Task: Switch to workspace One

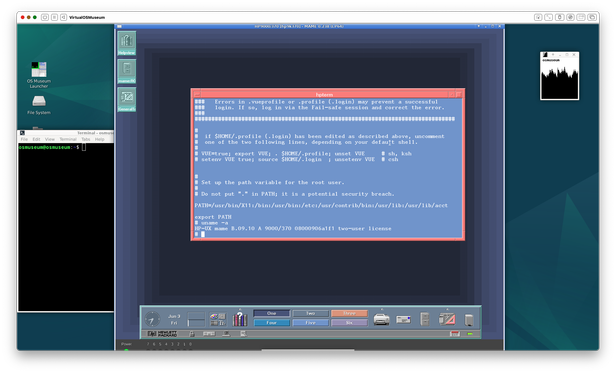Action: point(271,313)
